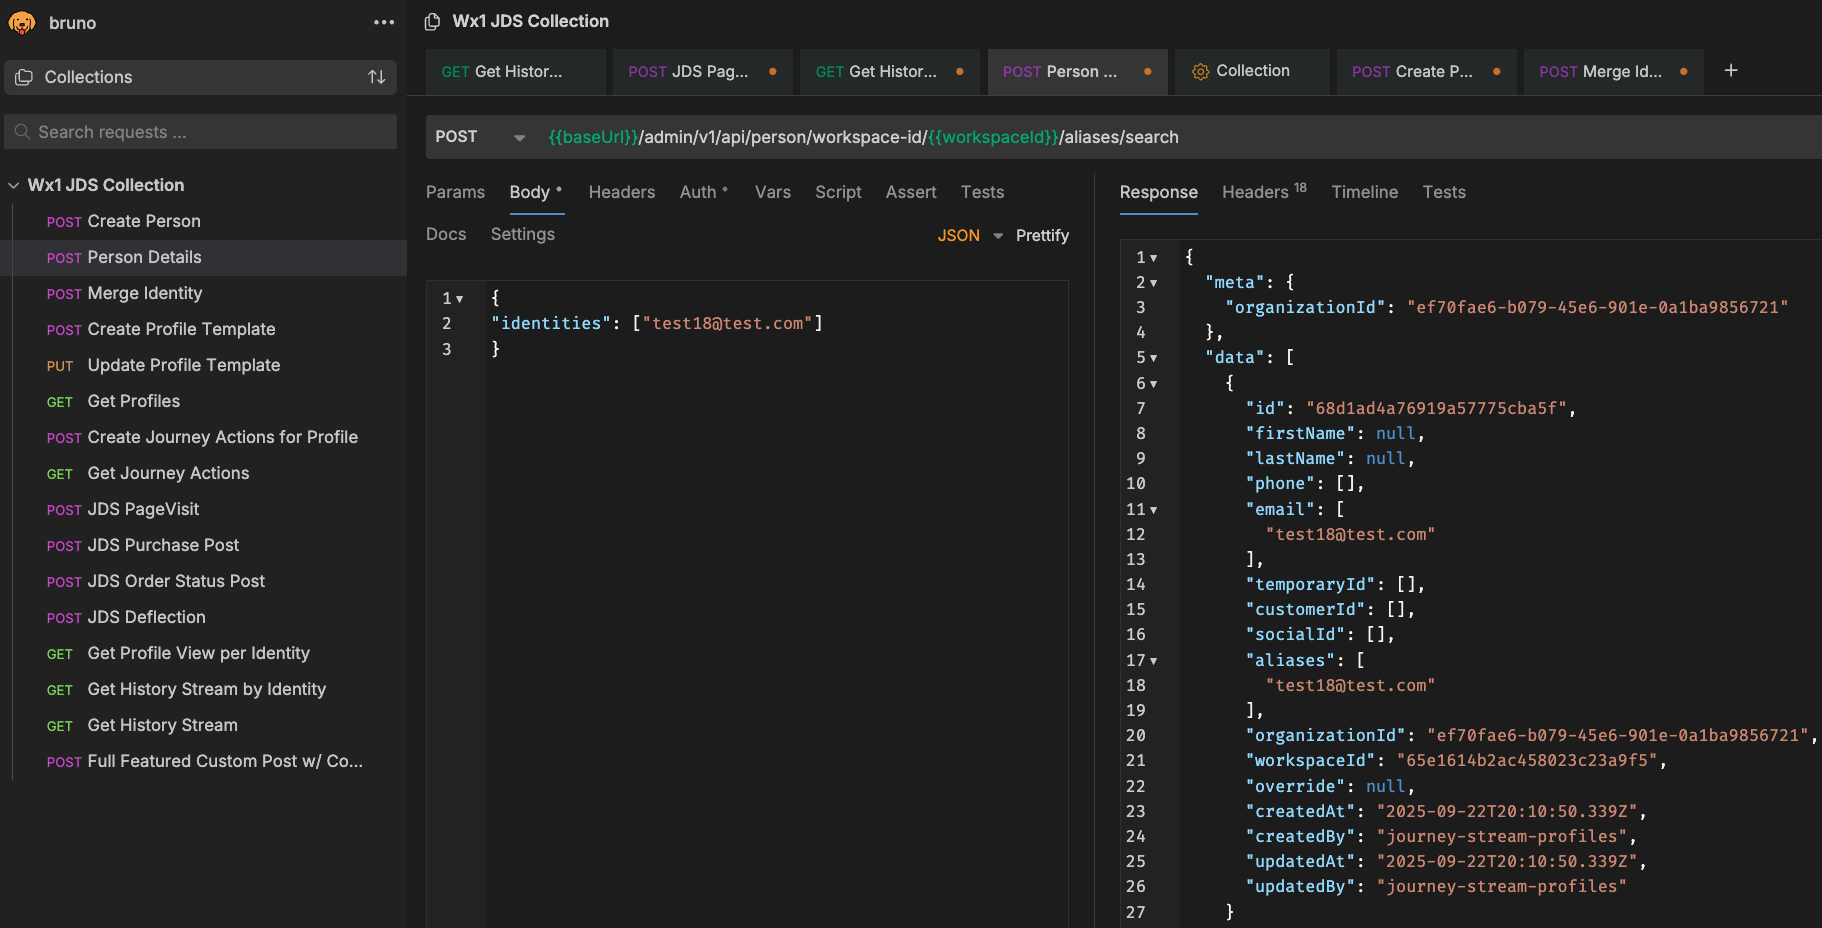Viewport: 1822px width, 928px height.
Task: Open the JSON body type dropdown
Action: pos(998,236)
